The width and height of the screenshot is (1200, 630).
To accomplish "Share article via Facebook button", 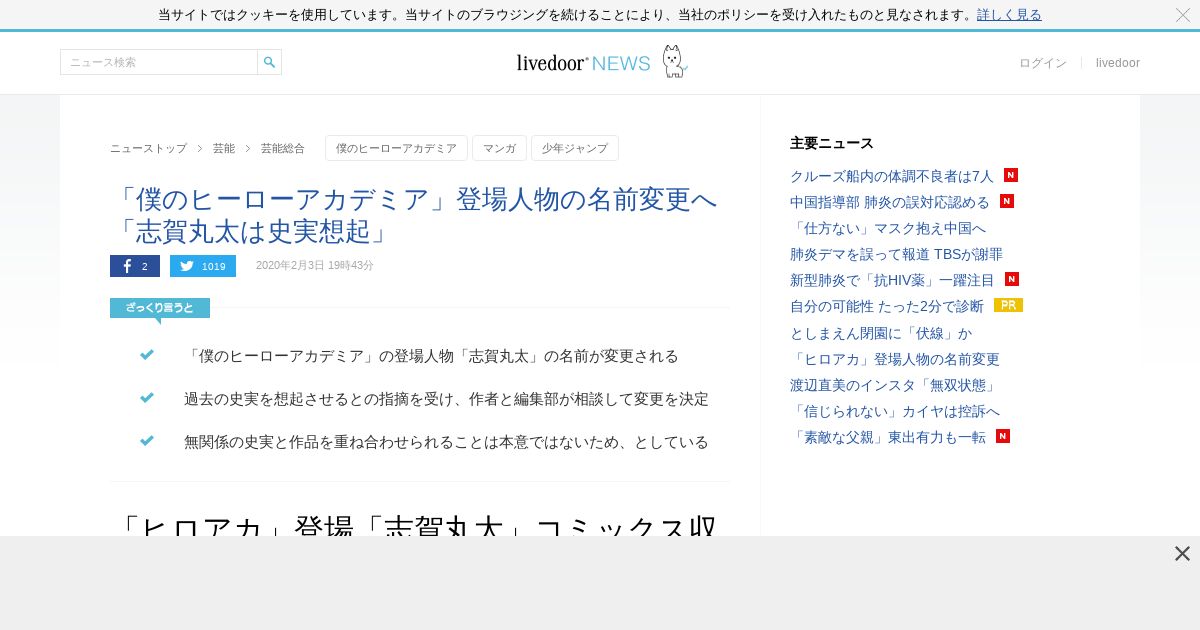I will tap(135, 266).
